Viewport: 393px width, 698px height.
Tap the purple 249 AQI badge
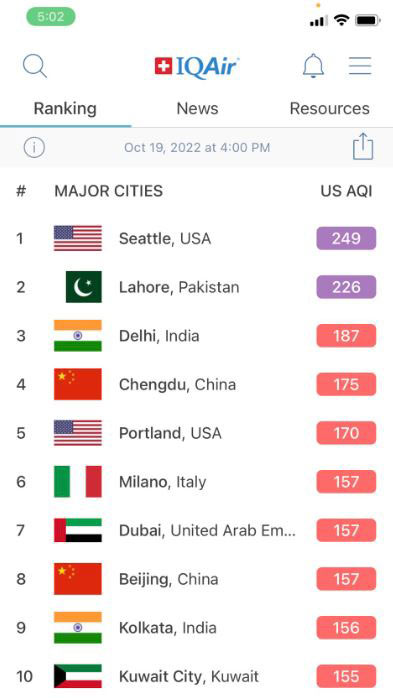[346, 239]
